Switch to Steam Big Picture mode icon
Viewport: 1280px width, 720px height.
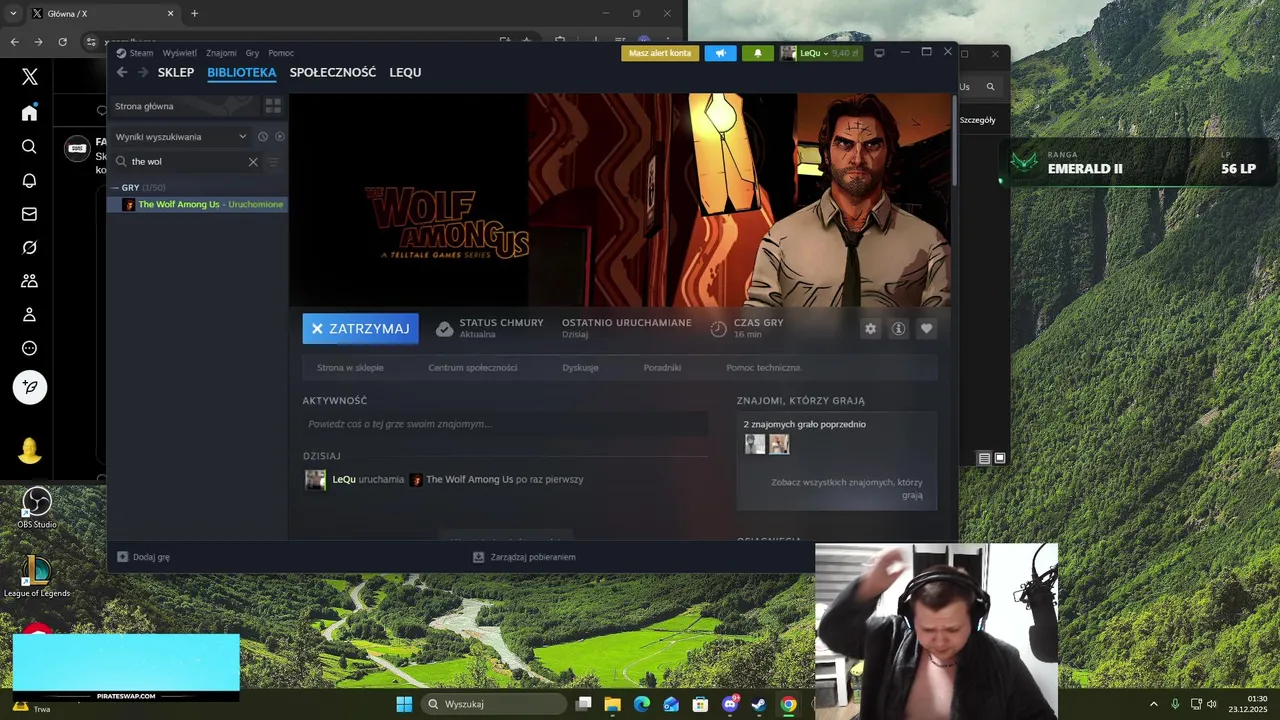pyautogui.click(x=879, y=53)
